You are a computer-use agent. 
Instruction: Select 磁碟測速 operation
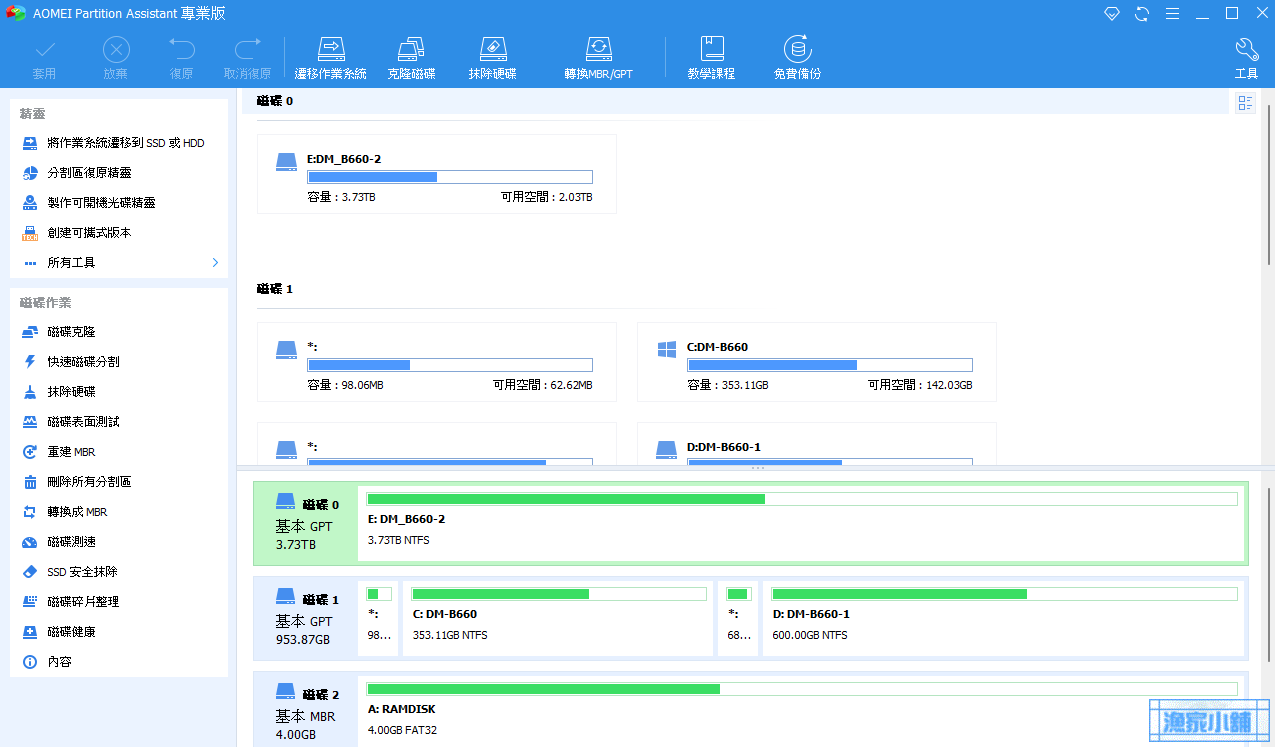[119, 542]
